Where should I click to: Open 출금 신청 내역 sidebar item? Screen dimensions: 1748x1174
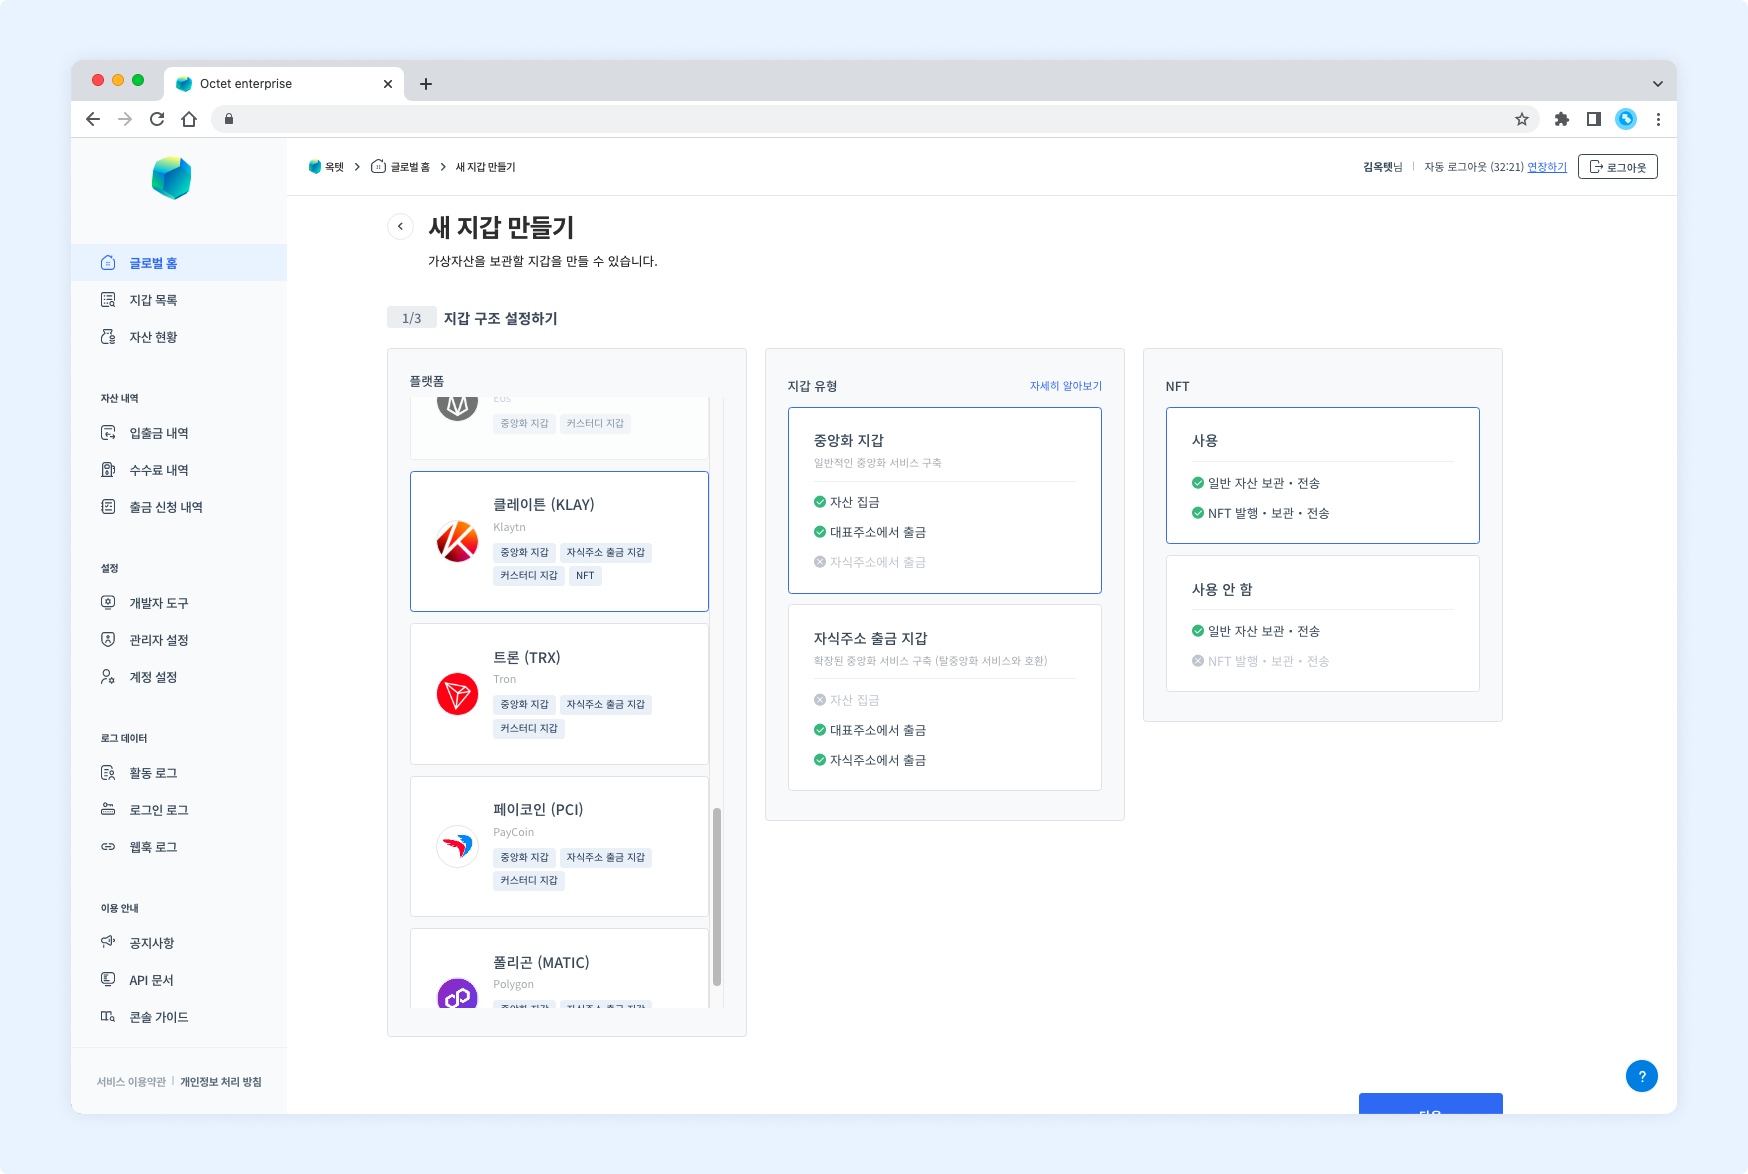point(179,507)
